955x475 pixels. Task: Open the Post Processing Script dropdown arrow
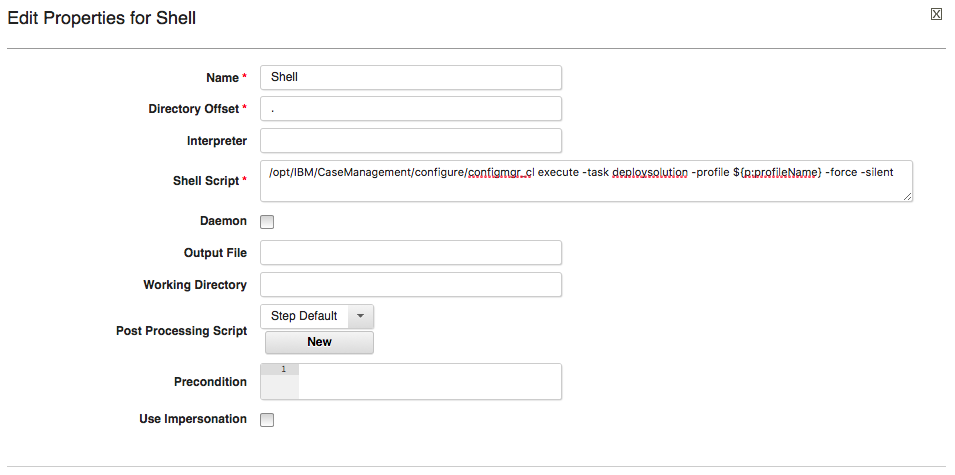point(360,316)
